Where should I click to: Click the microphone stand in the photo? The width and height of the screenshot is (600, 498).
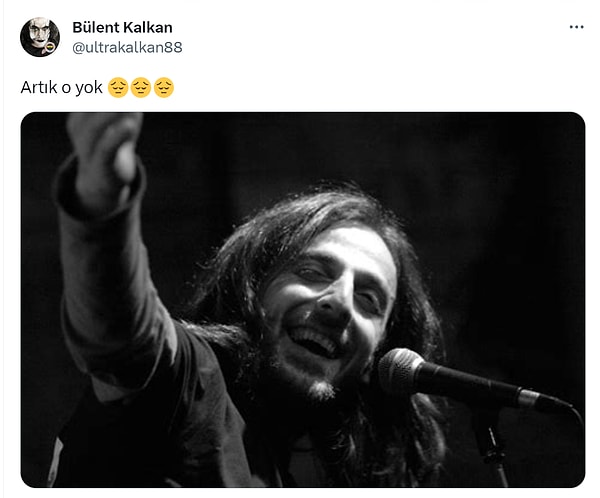pyautogui.click(x=492, y=450)
